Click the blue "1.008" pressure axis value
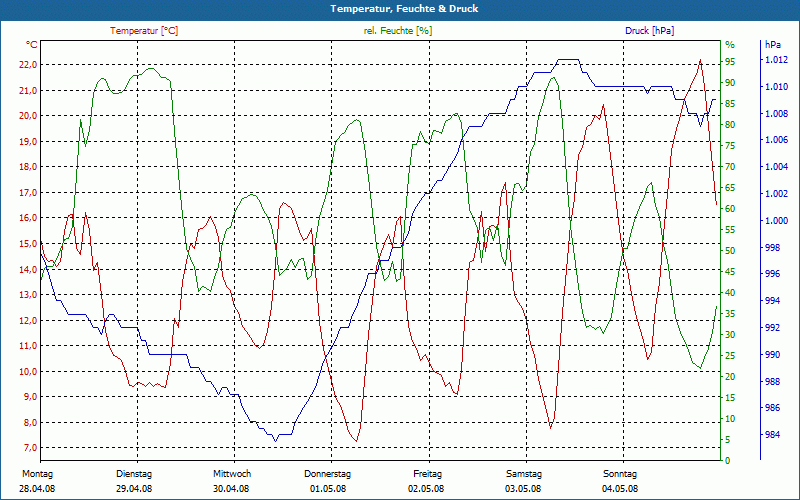This screenshot has width=800, height=500. pos(776,114)
